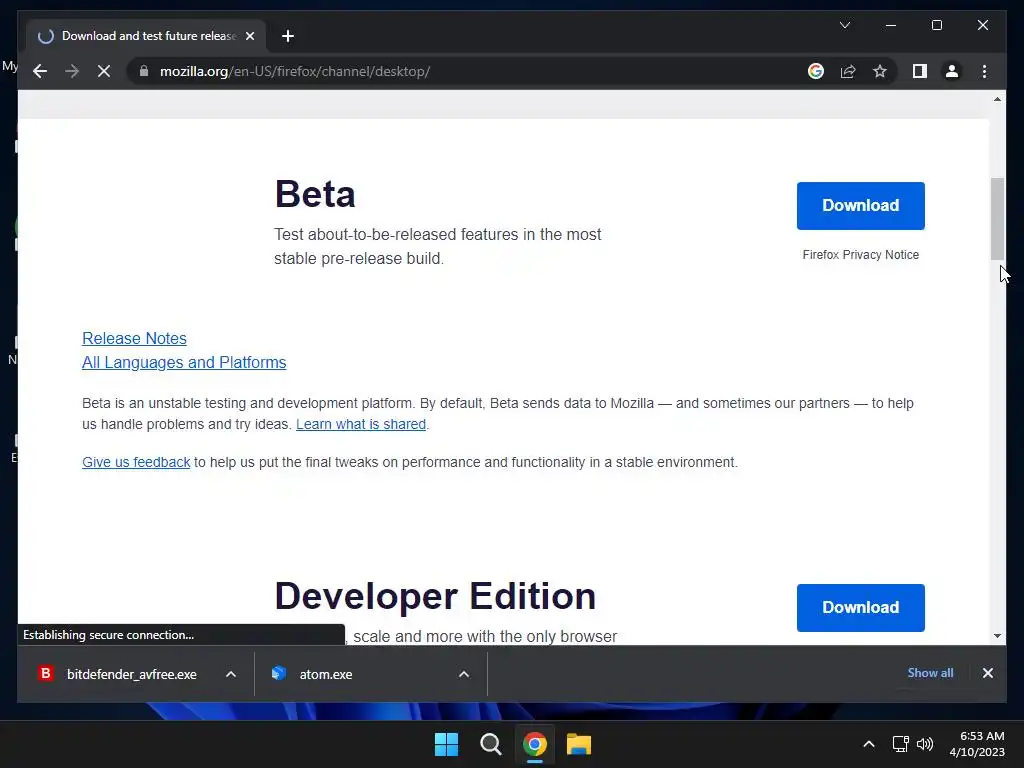Screen dimensions: 1024x768
Task: Download Firefox Developer Edition
Action: [860, 607]
